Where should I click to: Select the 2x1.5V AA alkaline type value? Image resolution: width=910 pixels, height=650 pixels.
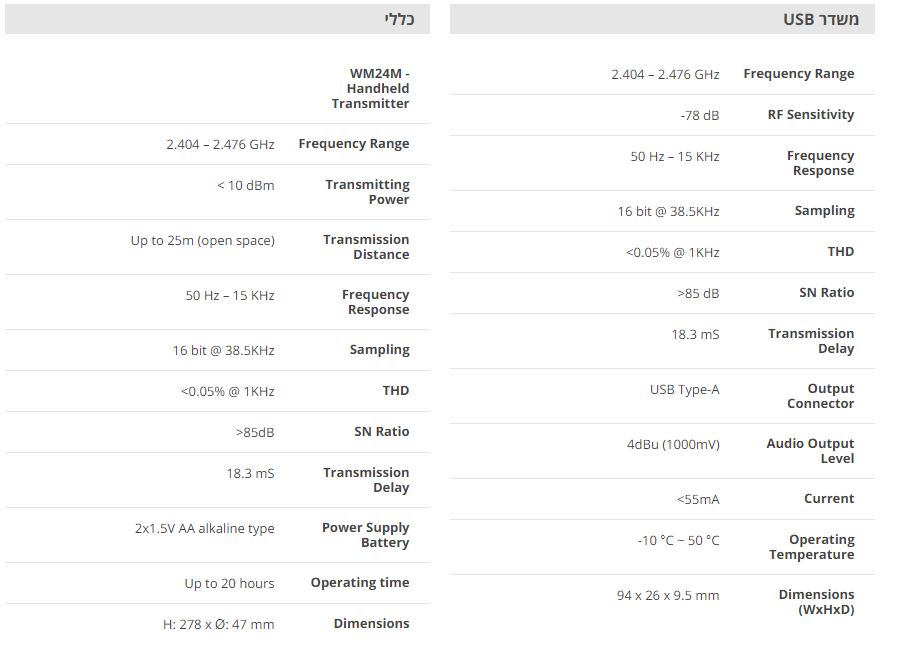click(x=204, y=529)
